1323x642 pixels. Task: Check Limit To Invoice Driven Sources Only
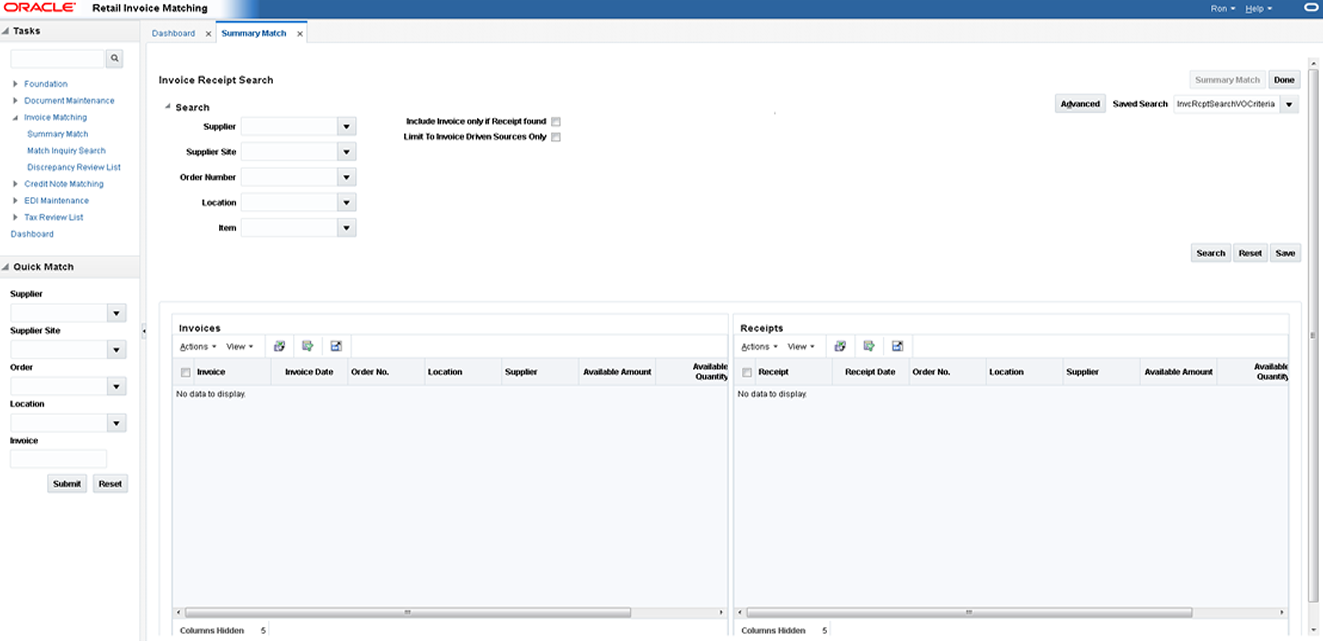click(556, 137)
